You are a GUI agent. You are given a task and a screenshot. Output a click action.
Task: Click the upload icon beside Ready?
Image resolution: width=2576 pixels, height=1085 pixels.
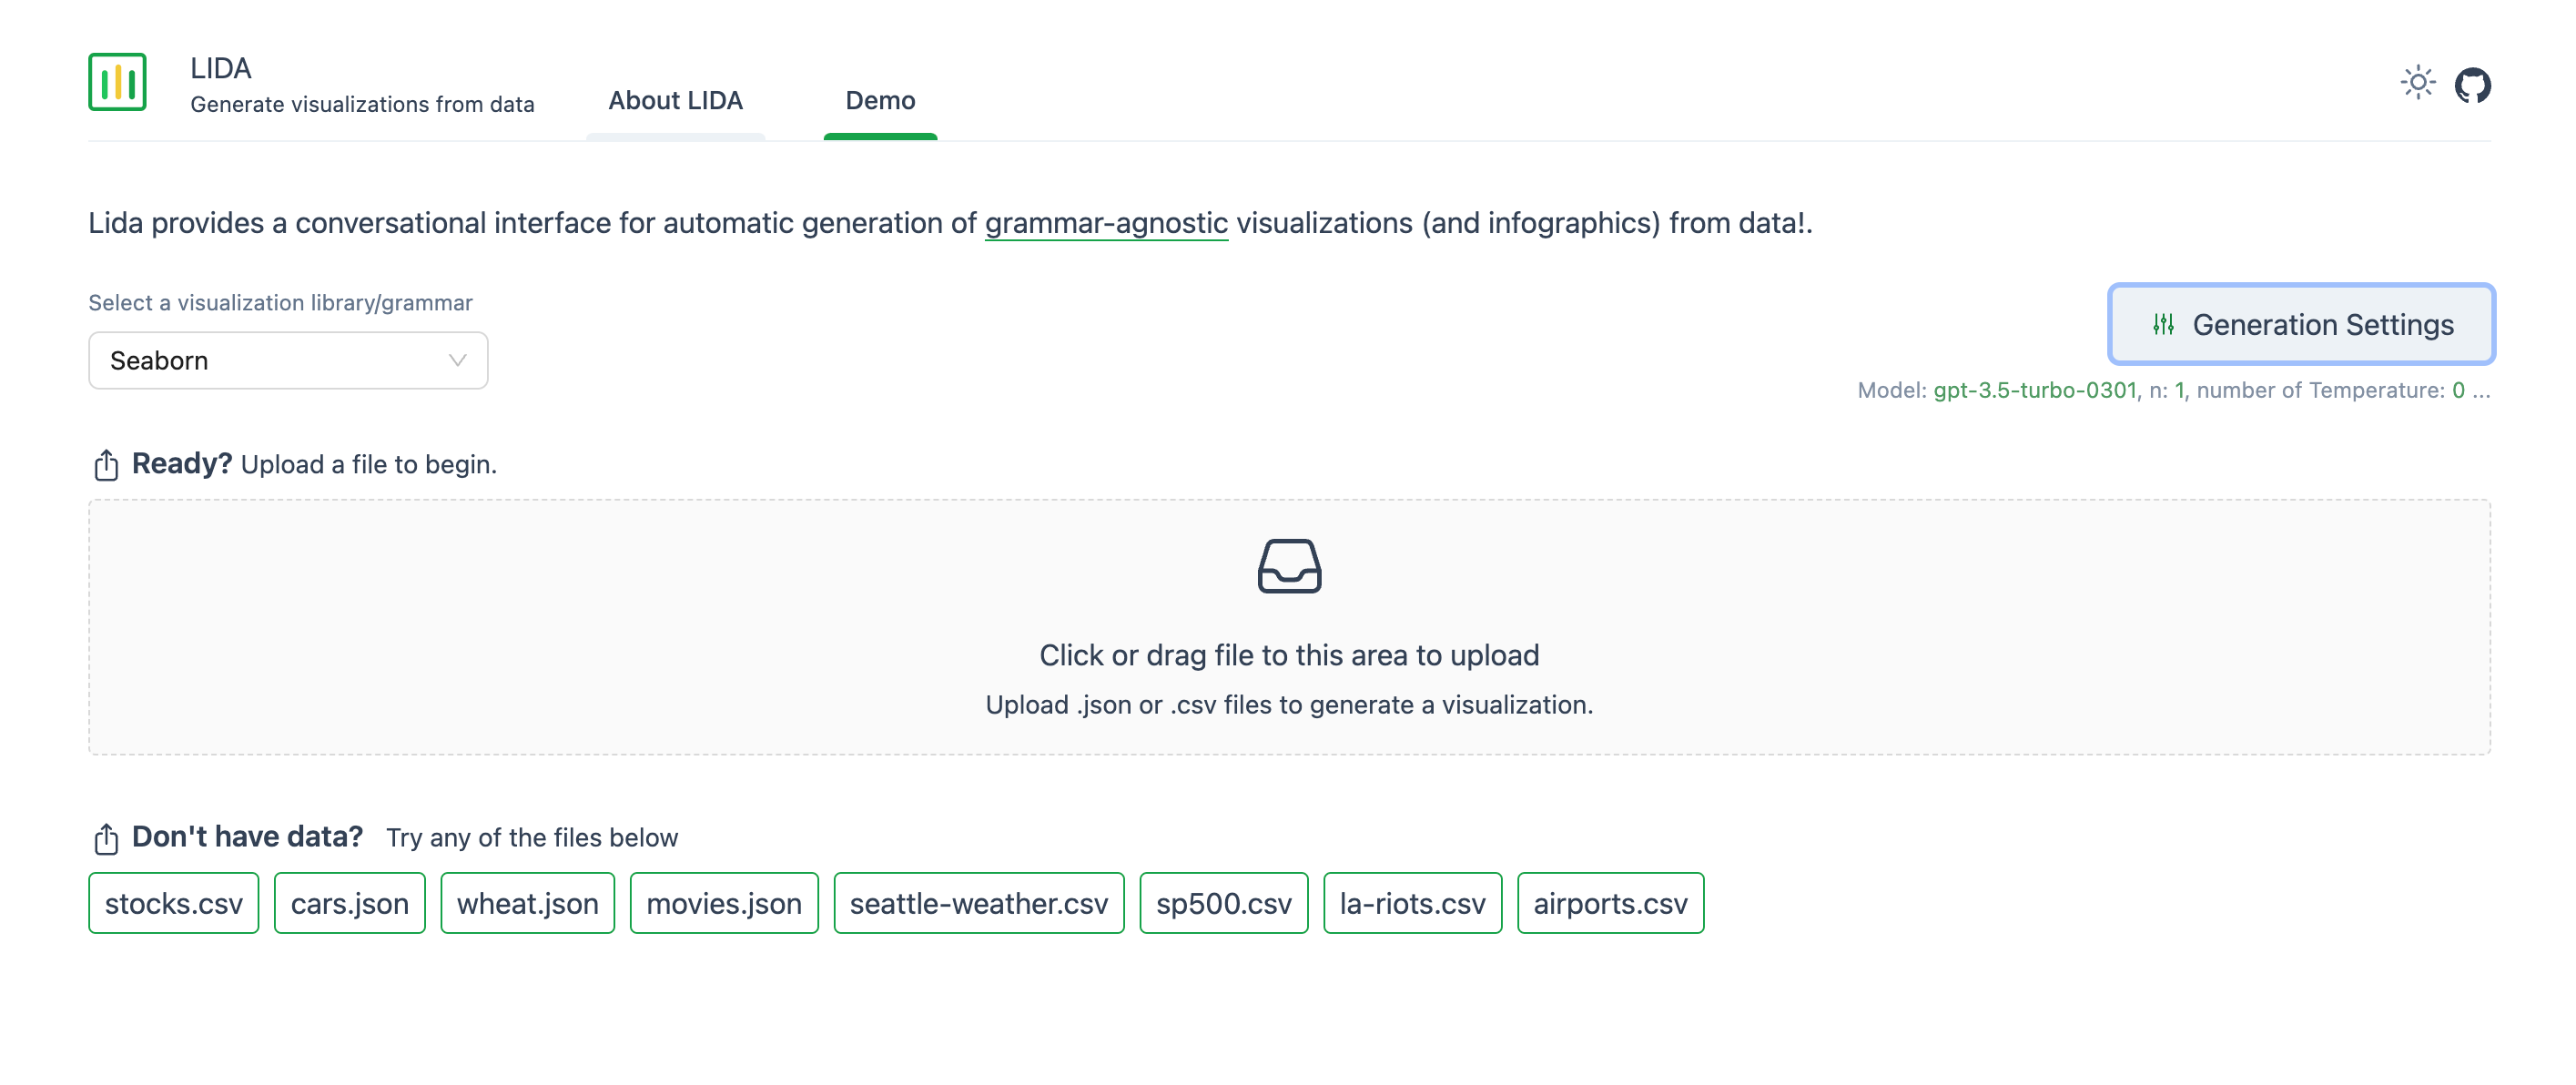pyautogui.click(x=106, y=465)
